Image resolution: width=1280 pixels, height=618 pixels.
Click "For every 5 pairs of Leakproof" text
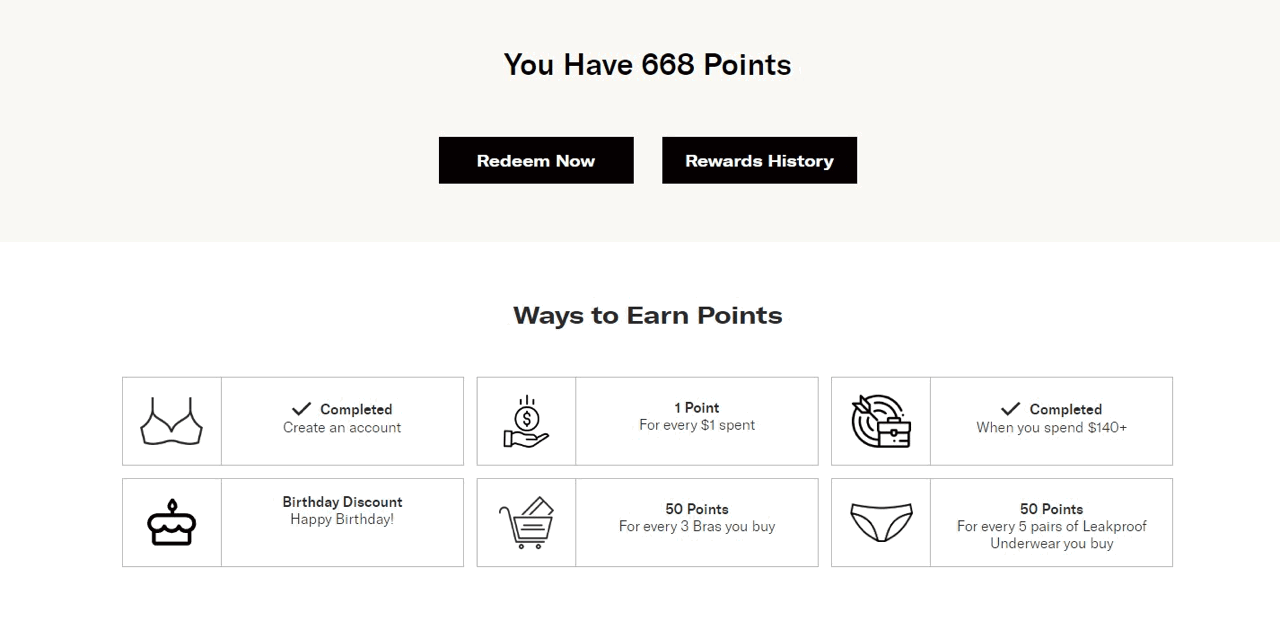click(1051, 526)
